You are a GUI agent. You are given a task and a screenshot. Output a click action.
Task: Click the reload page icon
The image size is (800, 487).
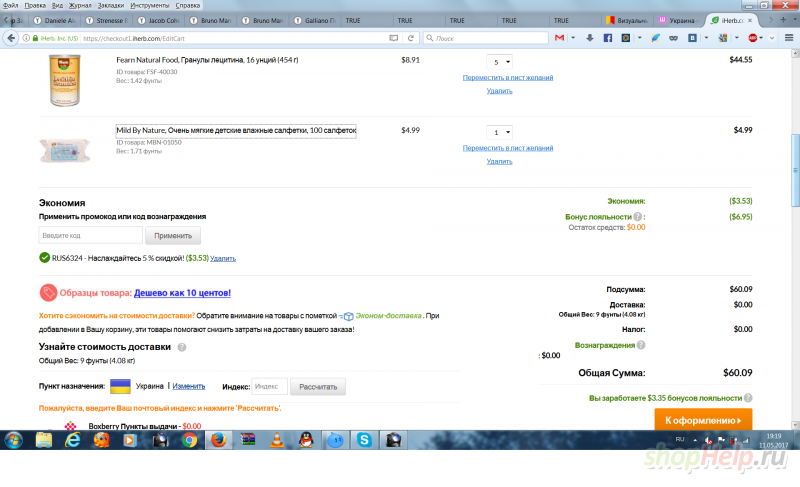tap(411, 38)
